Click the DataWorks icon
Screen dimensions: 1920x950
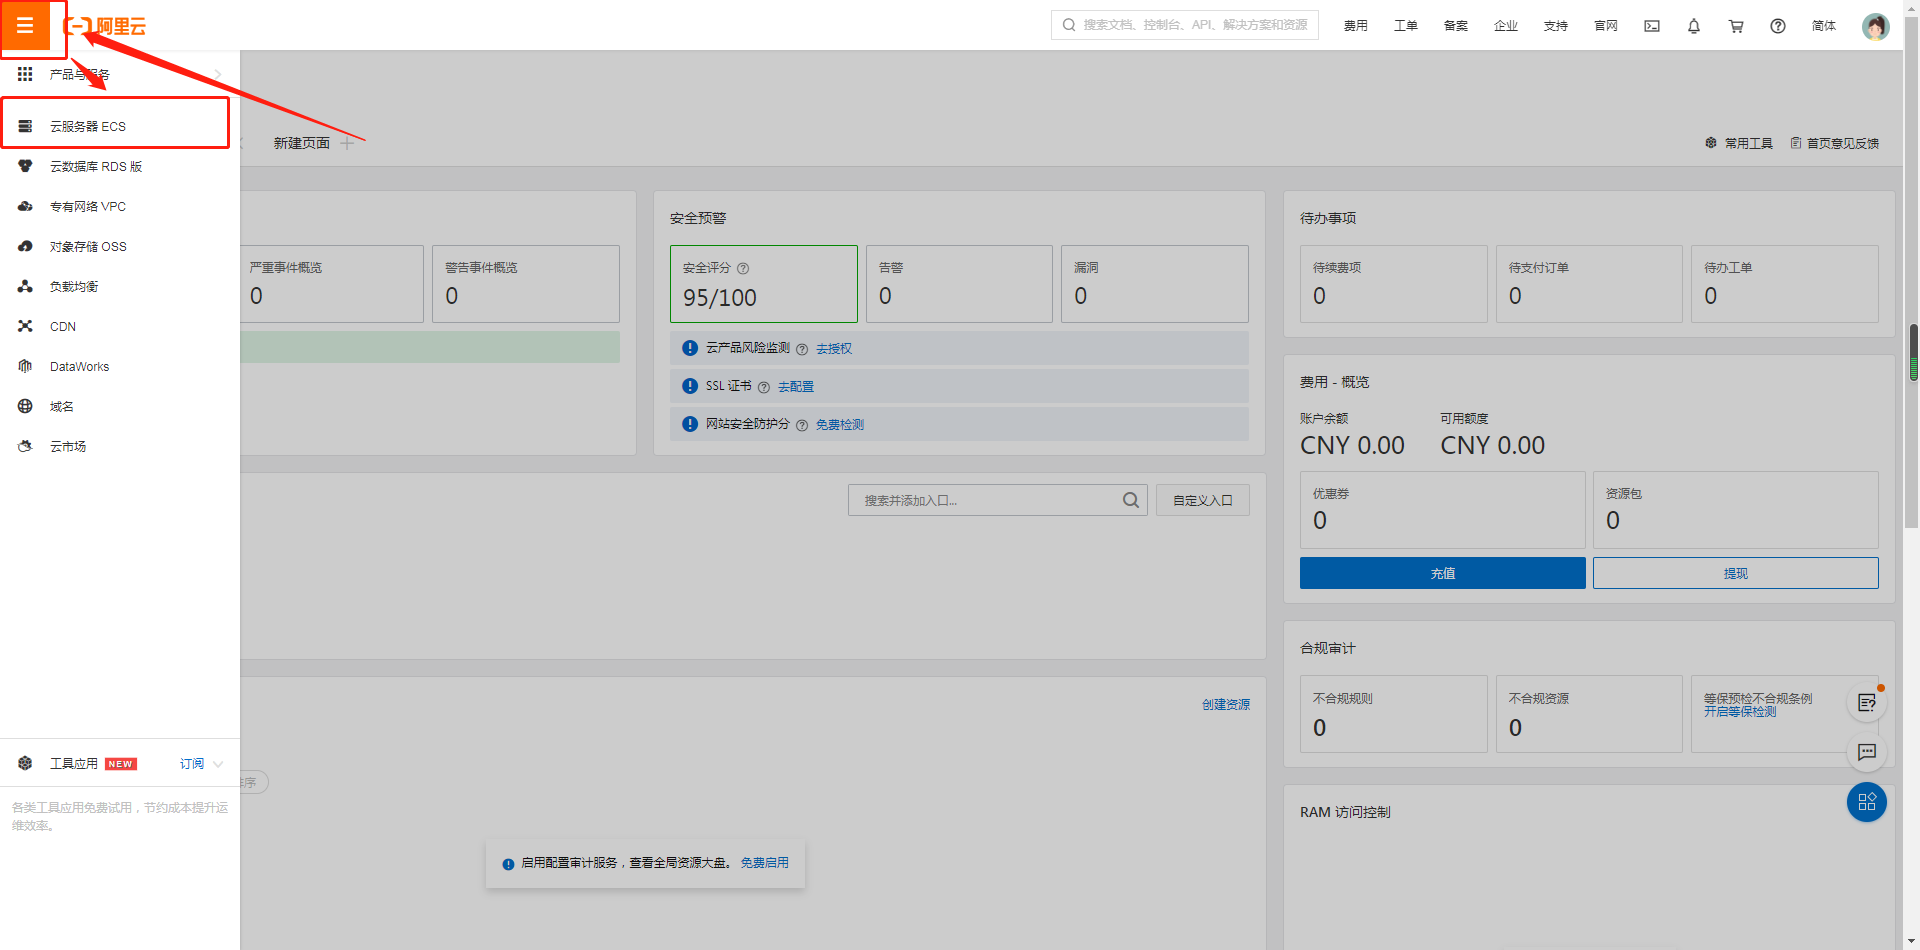tap(26, 366)
